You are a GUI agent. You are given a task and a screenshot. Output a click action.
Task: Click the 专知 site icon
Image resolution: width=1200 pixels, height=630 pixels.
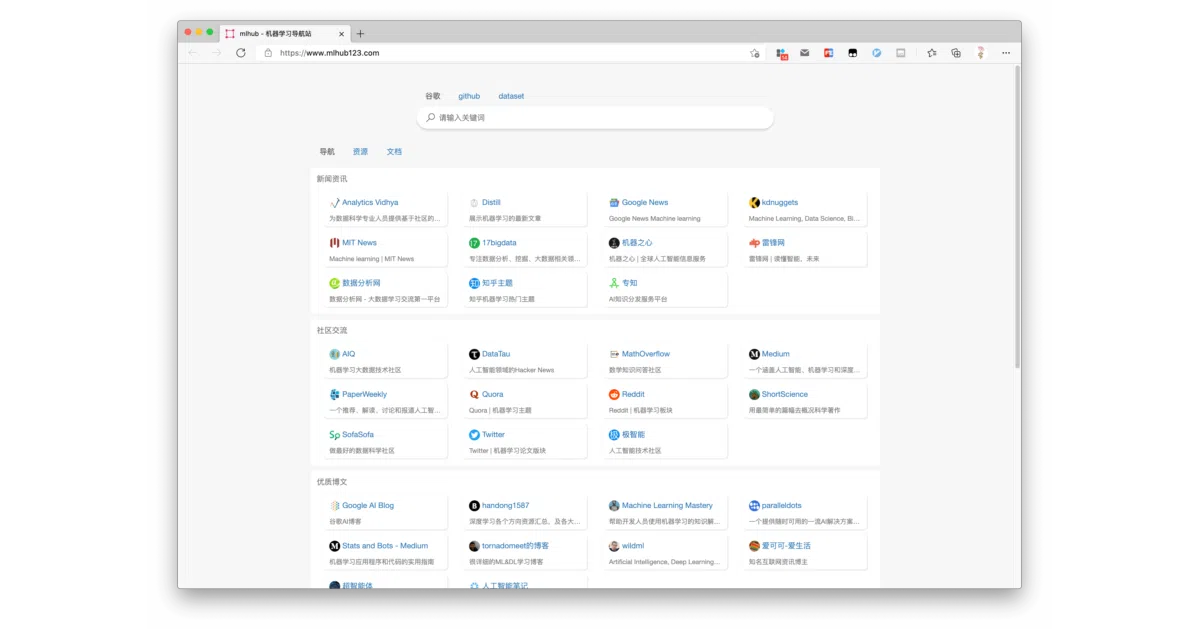[x=614, y=283]
